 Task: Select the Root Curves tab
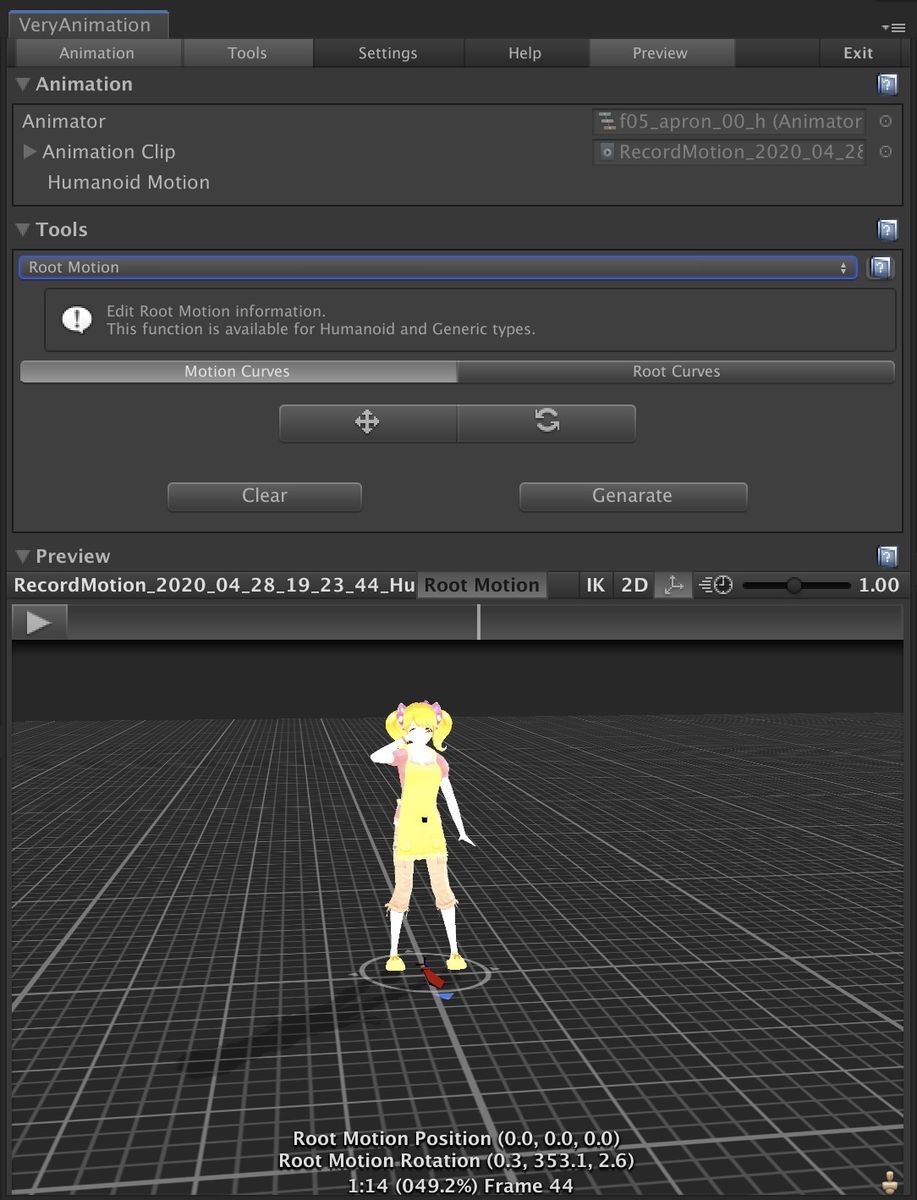coord(676,371)
